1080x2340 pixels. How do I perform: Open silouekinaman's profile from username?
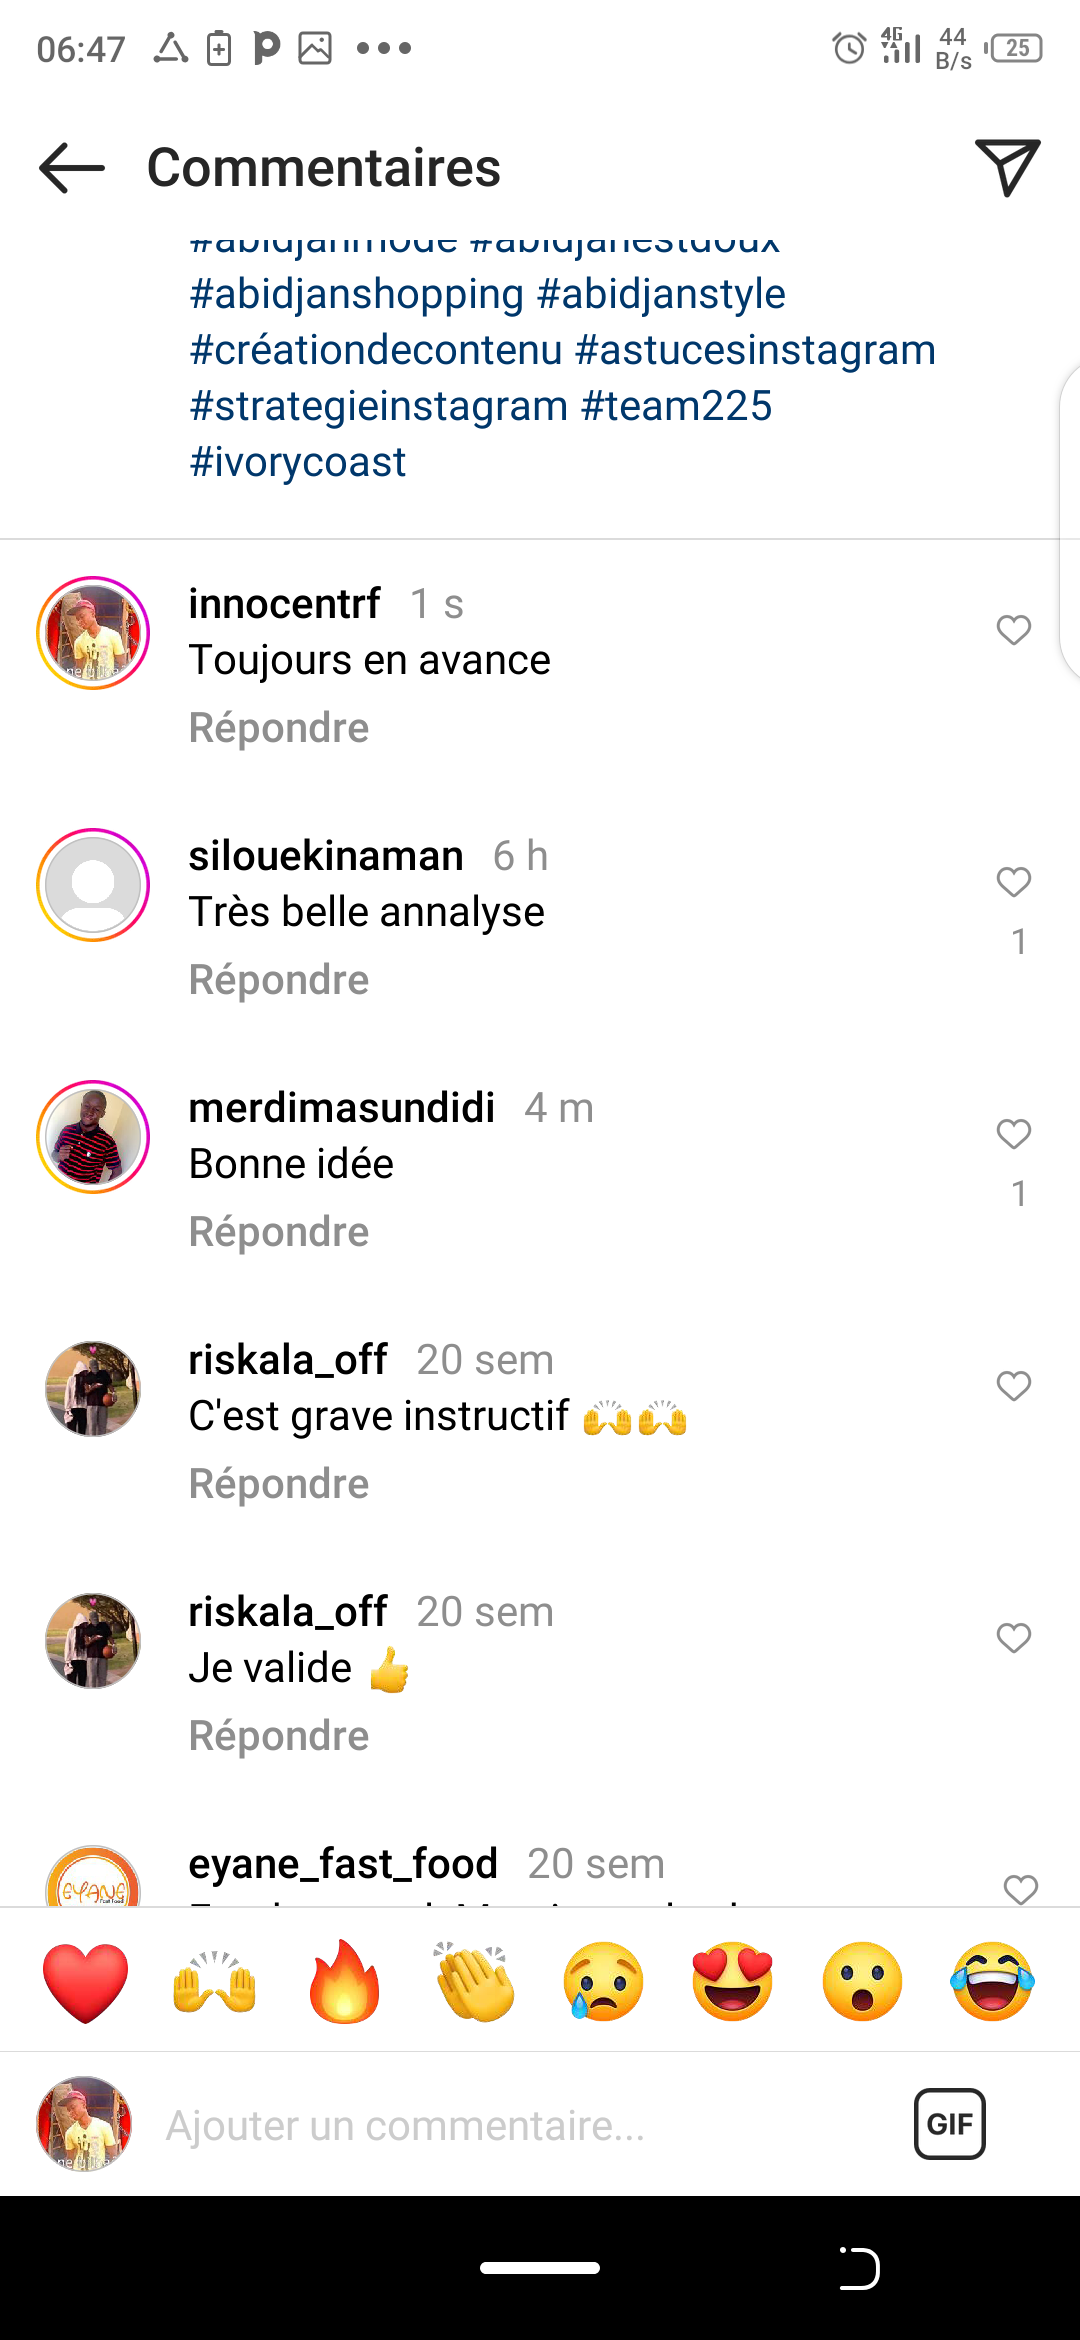pos(326,856)
